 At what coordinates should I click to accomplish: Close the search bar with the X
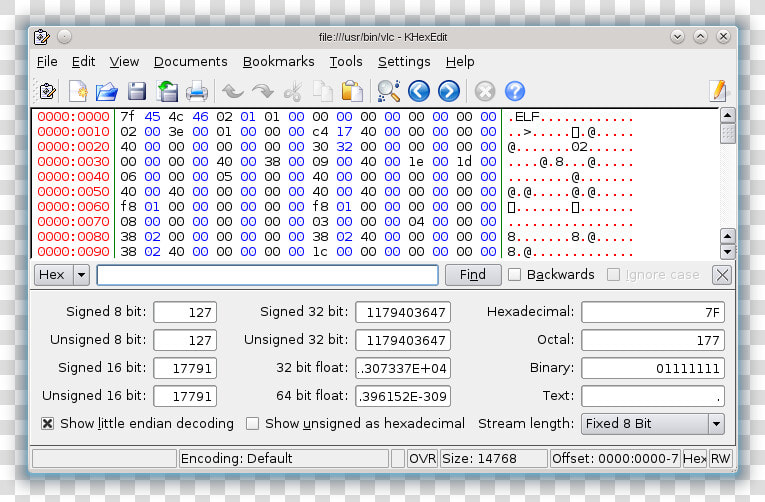coord(722,275)
